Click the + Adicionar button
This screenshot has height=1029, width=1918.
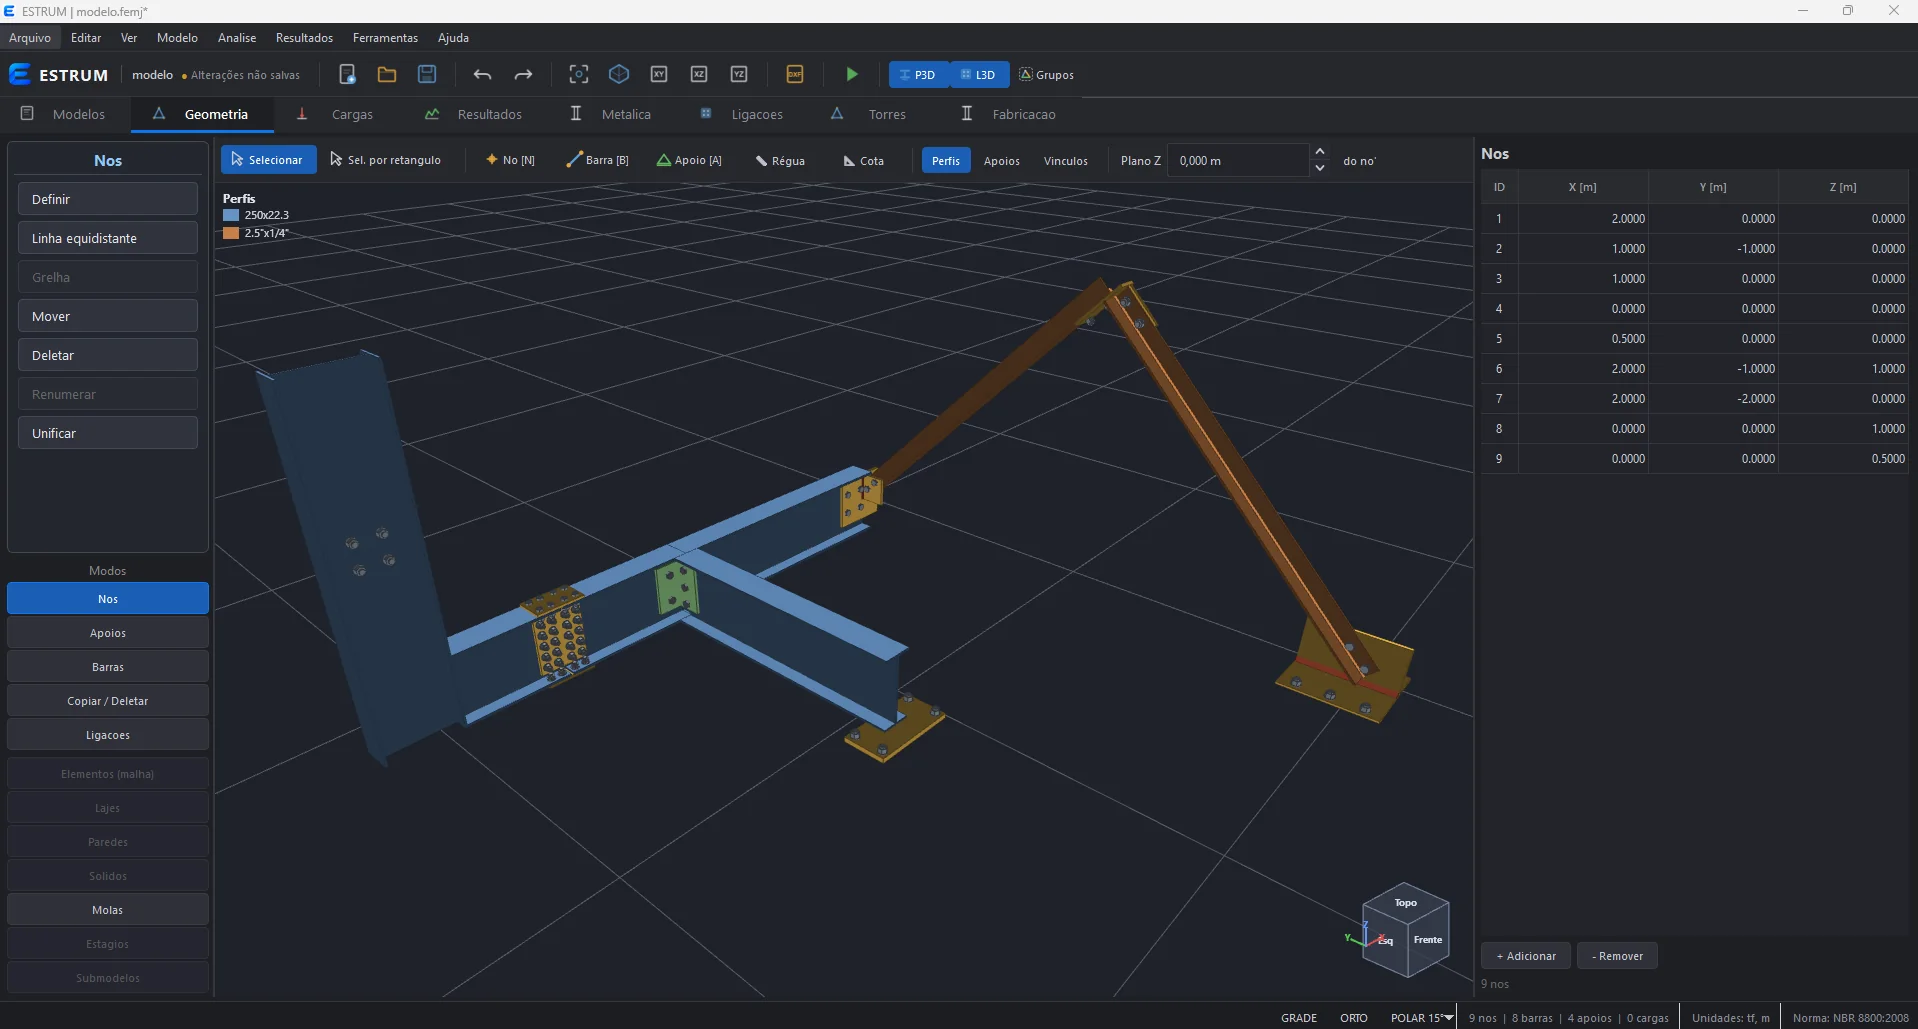click(x=1526, y=956)
